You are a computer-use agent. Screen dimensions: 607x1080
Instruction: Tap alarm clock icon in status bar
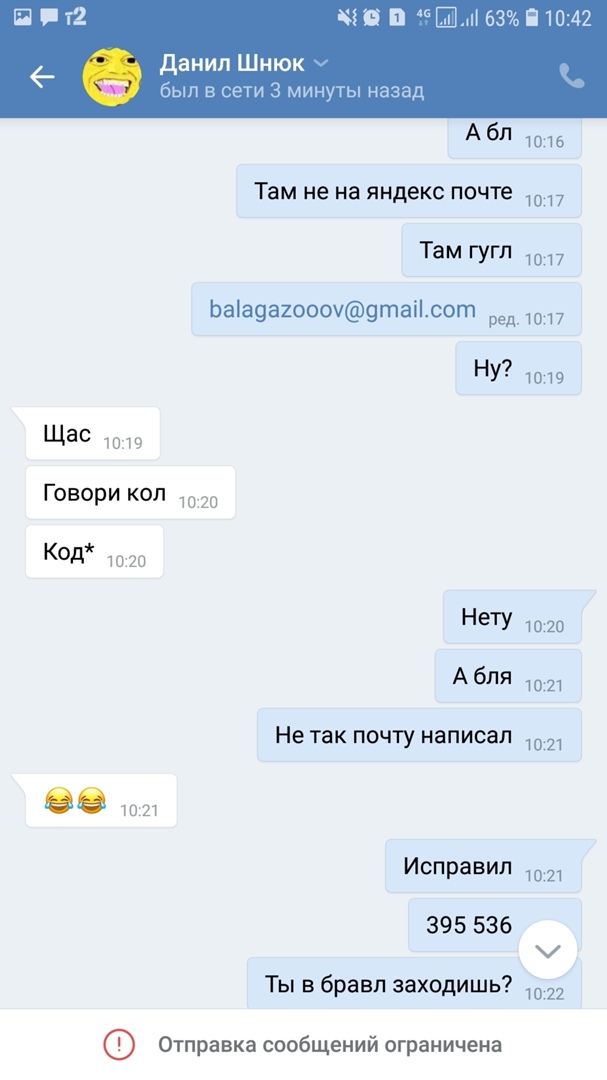click(371, 17)
